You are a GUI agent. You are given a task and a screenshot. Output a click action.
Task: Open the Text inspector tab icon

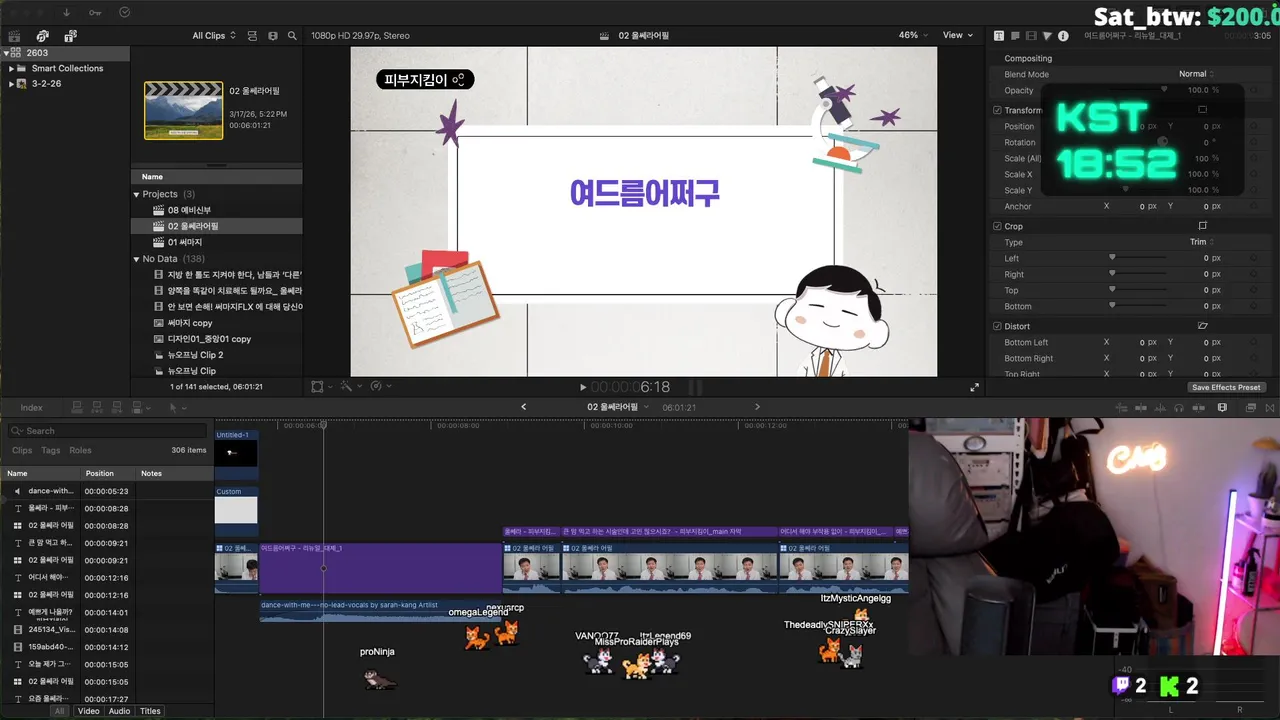999,36
